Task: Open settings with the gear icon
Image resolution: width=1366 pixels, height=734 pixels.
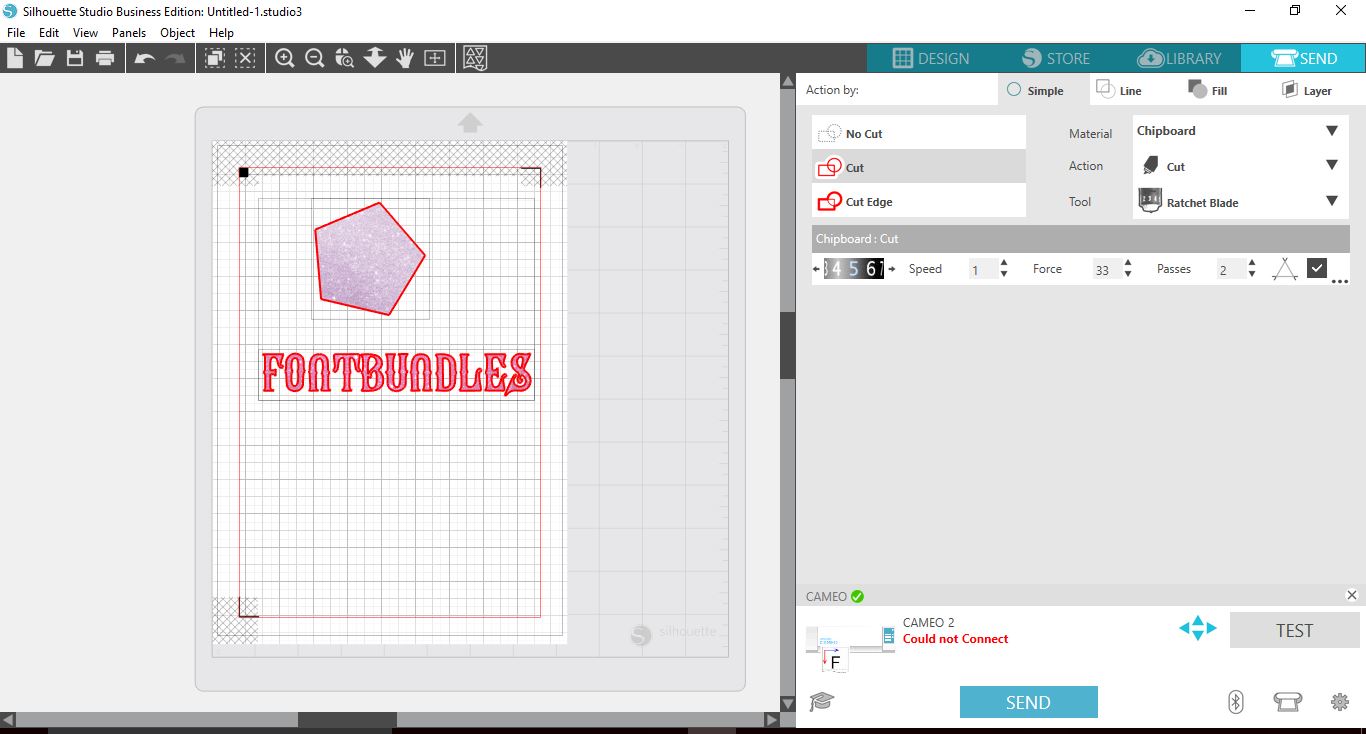Action: [1340, 702]
